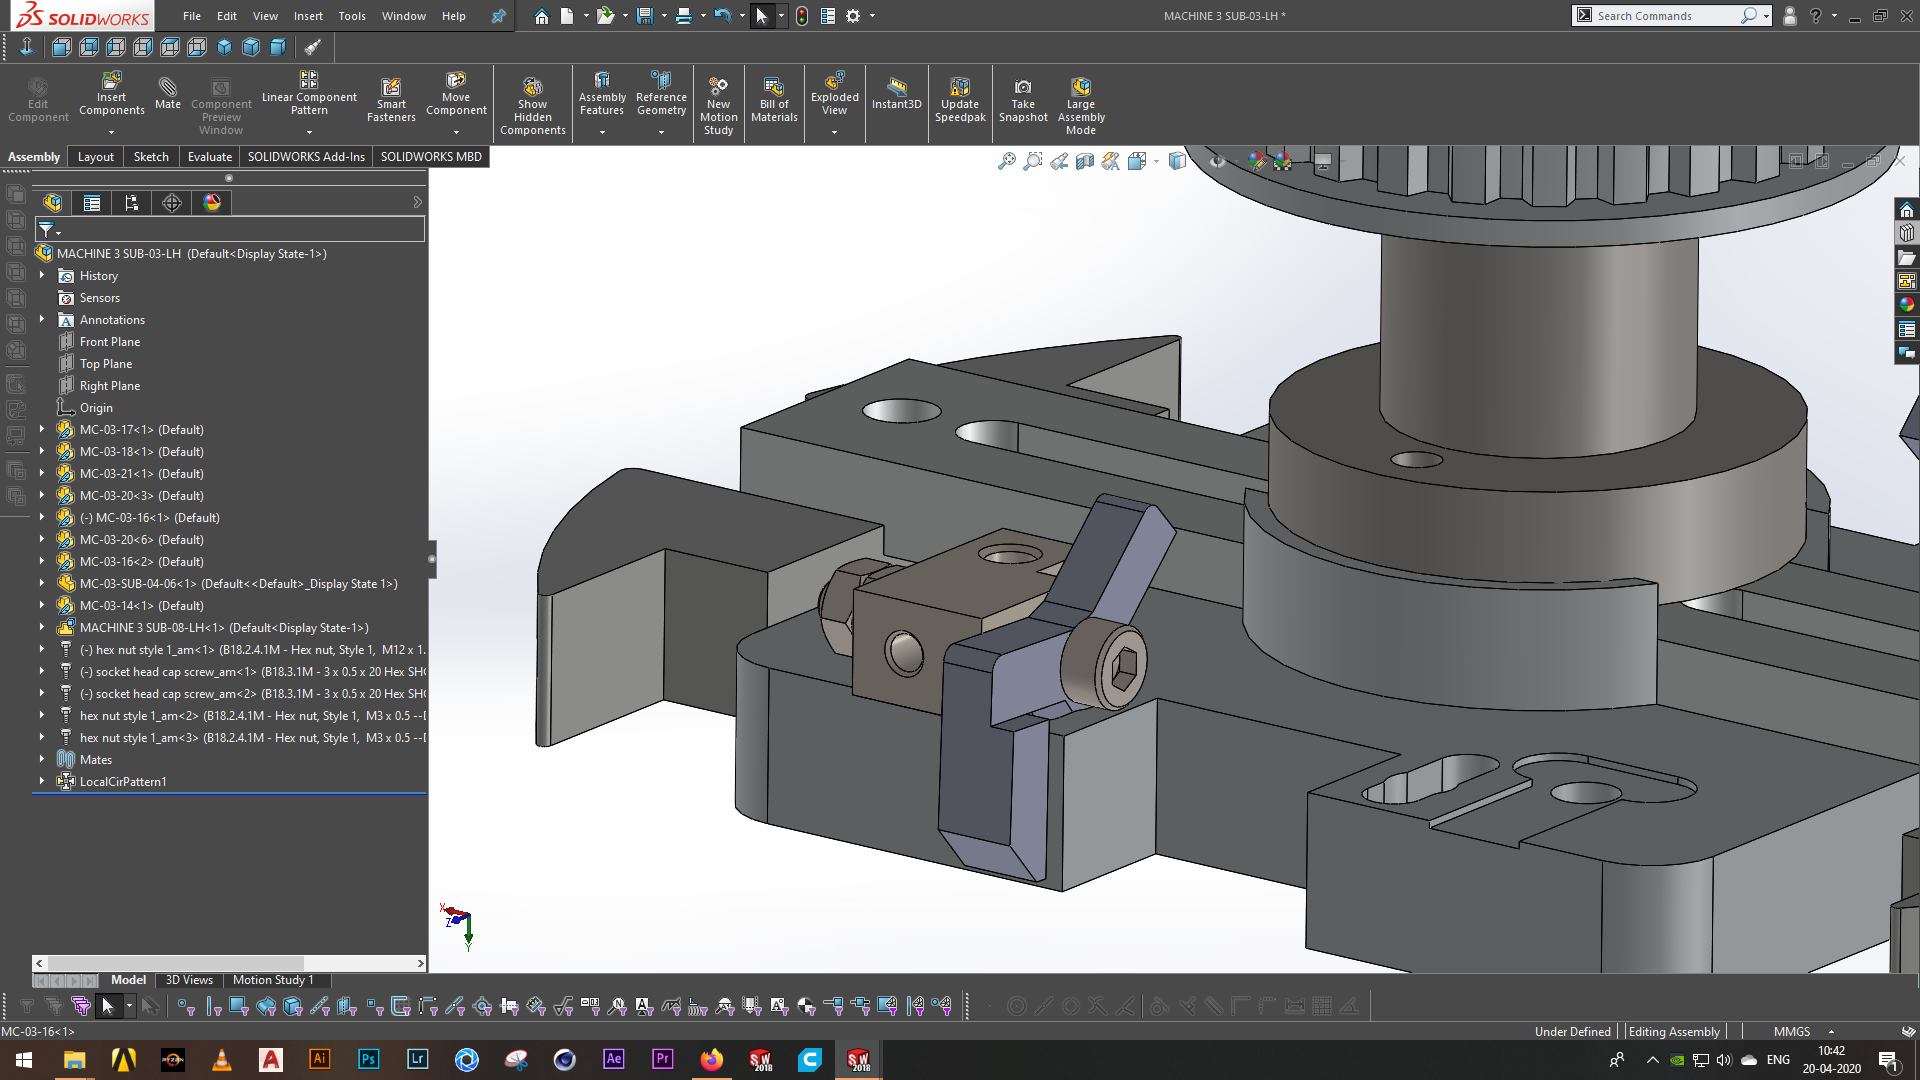Switch to the 3D Views tab
The image size is (1920, 1080).
(x=189, y=980)
